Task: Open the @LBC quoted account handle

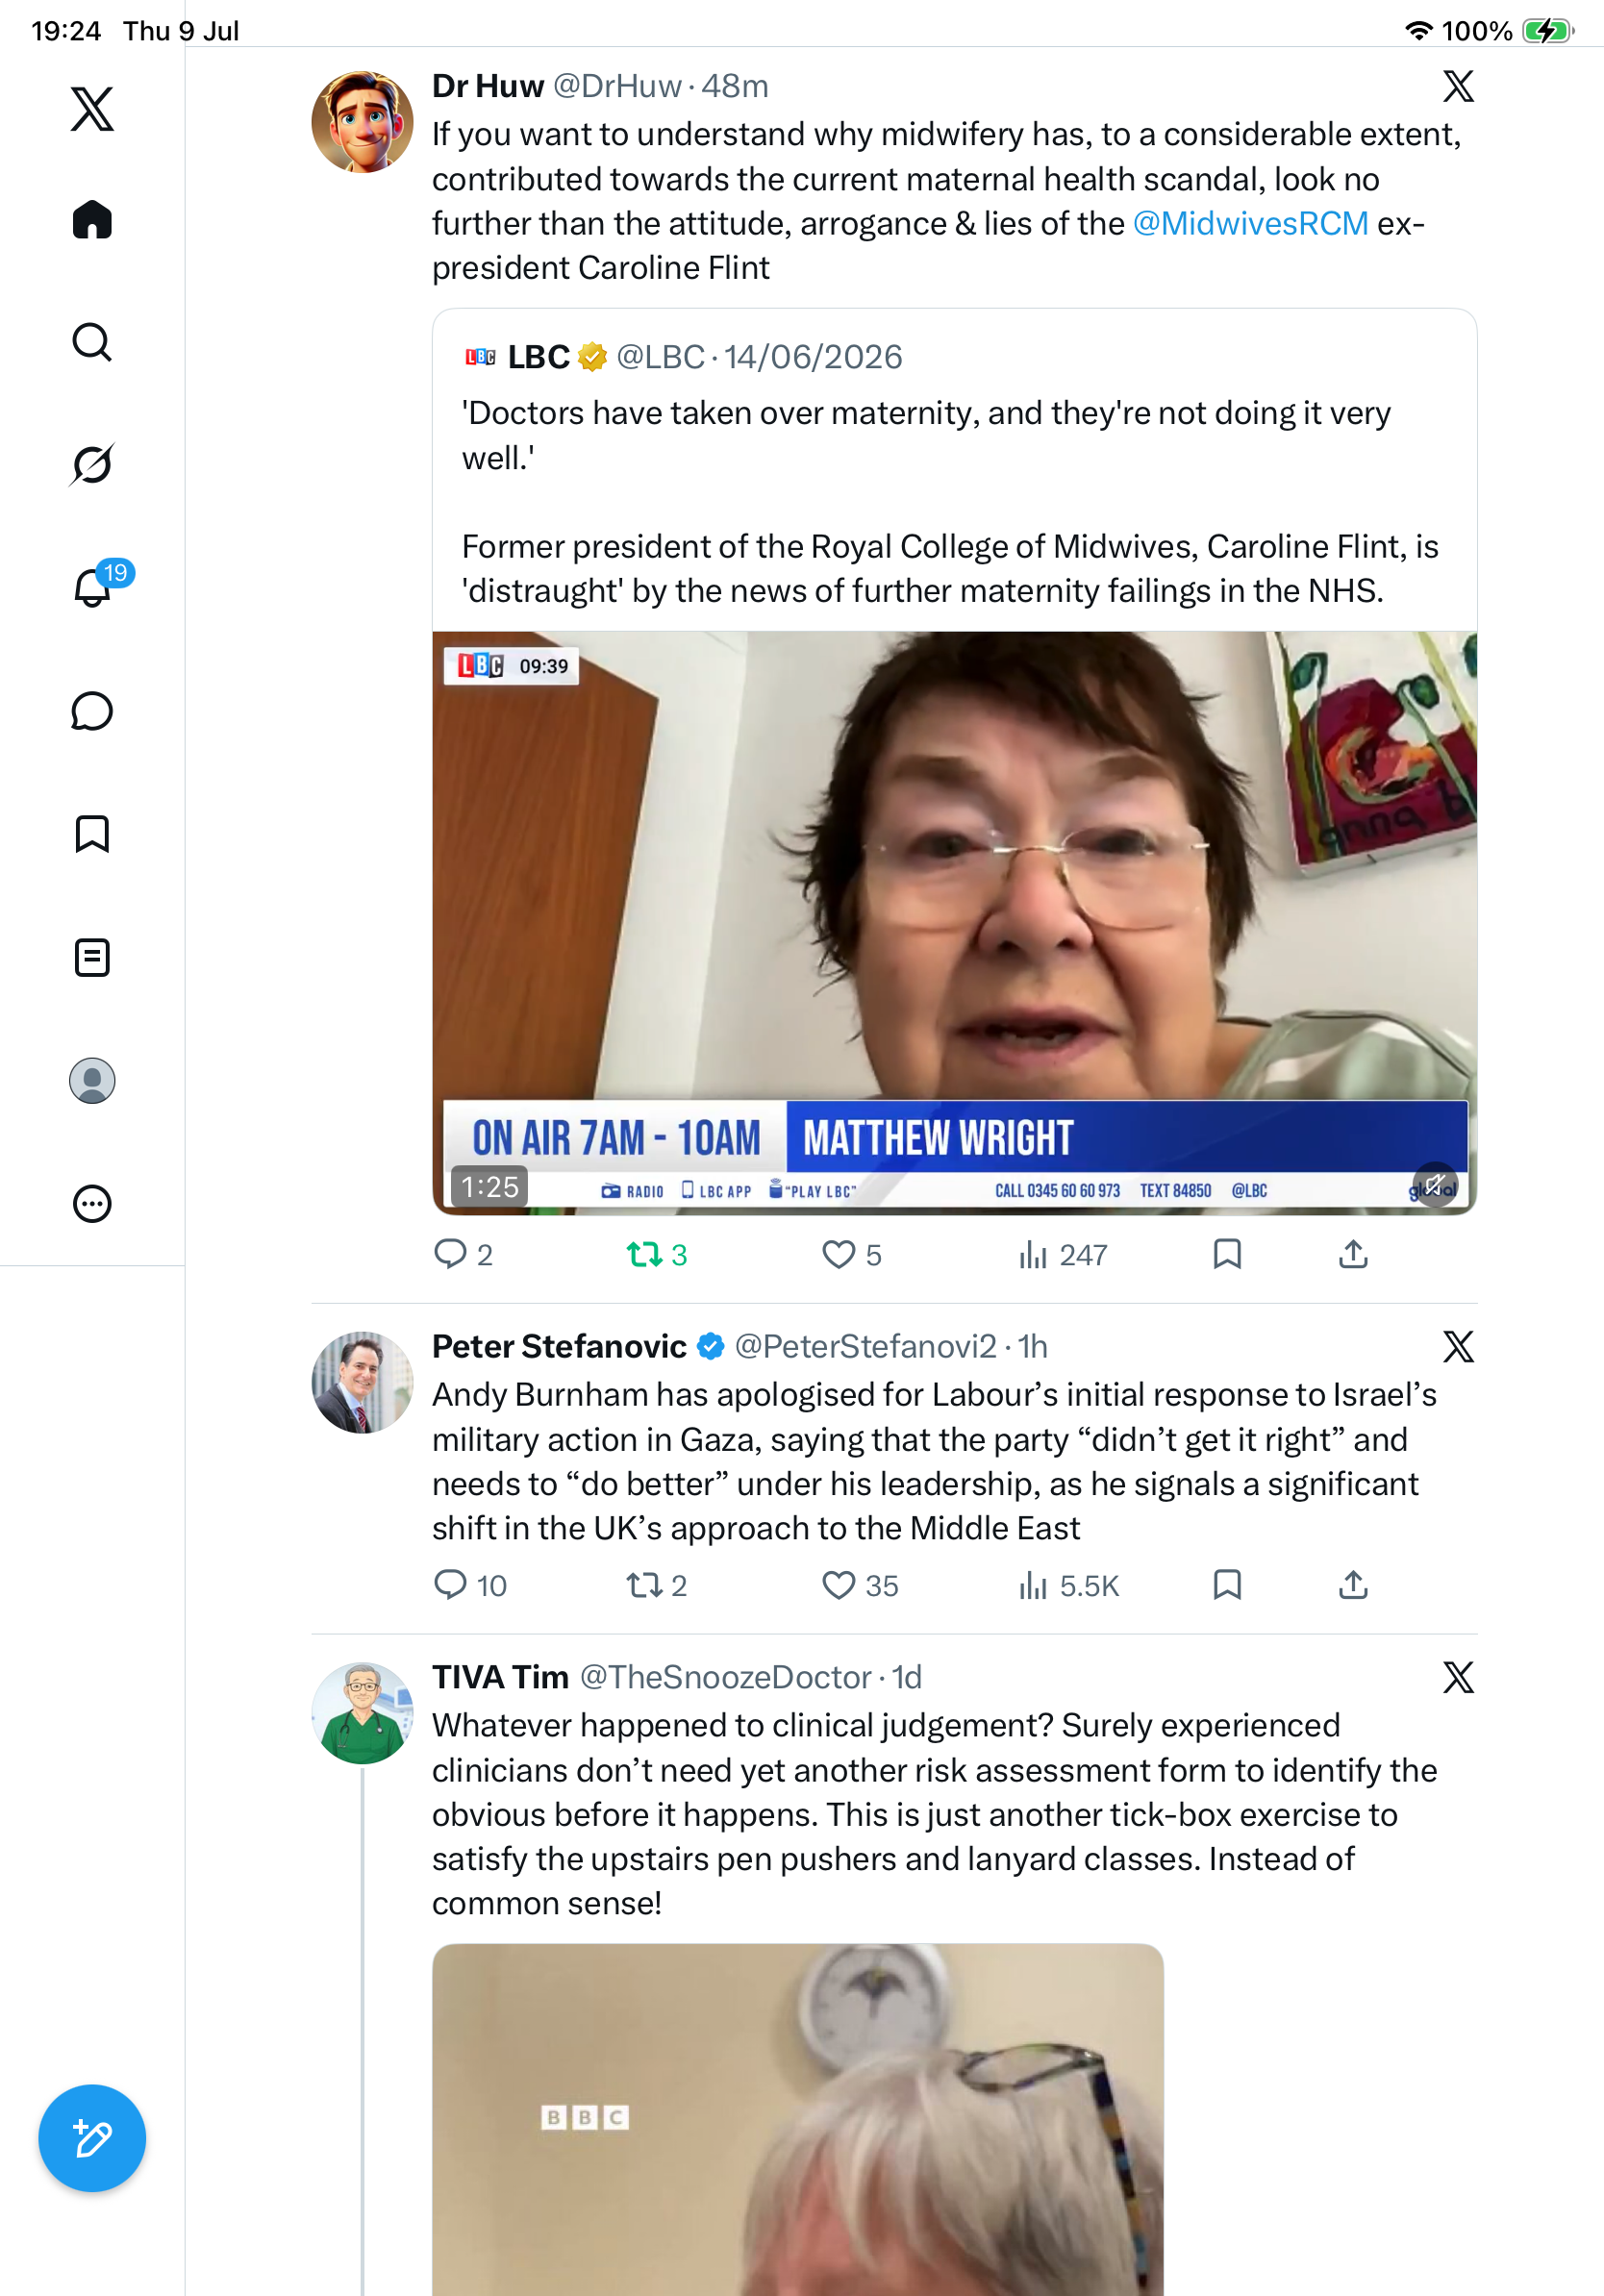Action: click(660, 357)
